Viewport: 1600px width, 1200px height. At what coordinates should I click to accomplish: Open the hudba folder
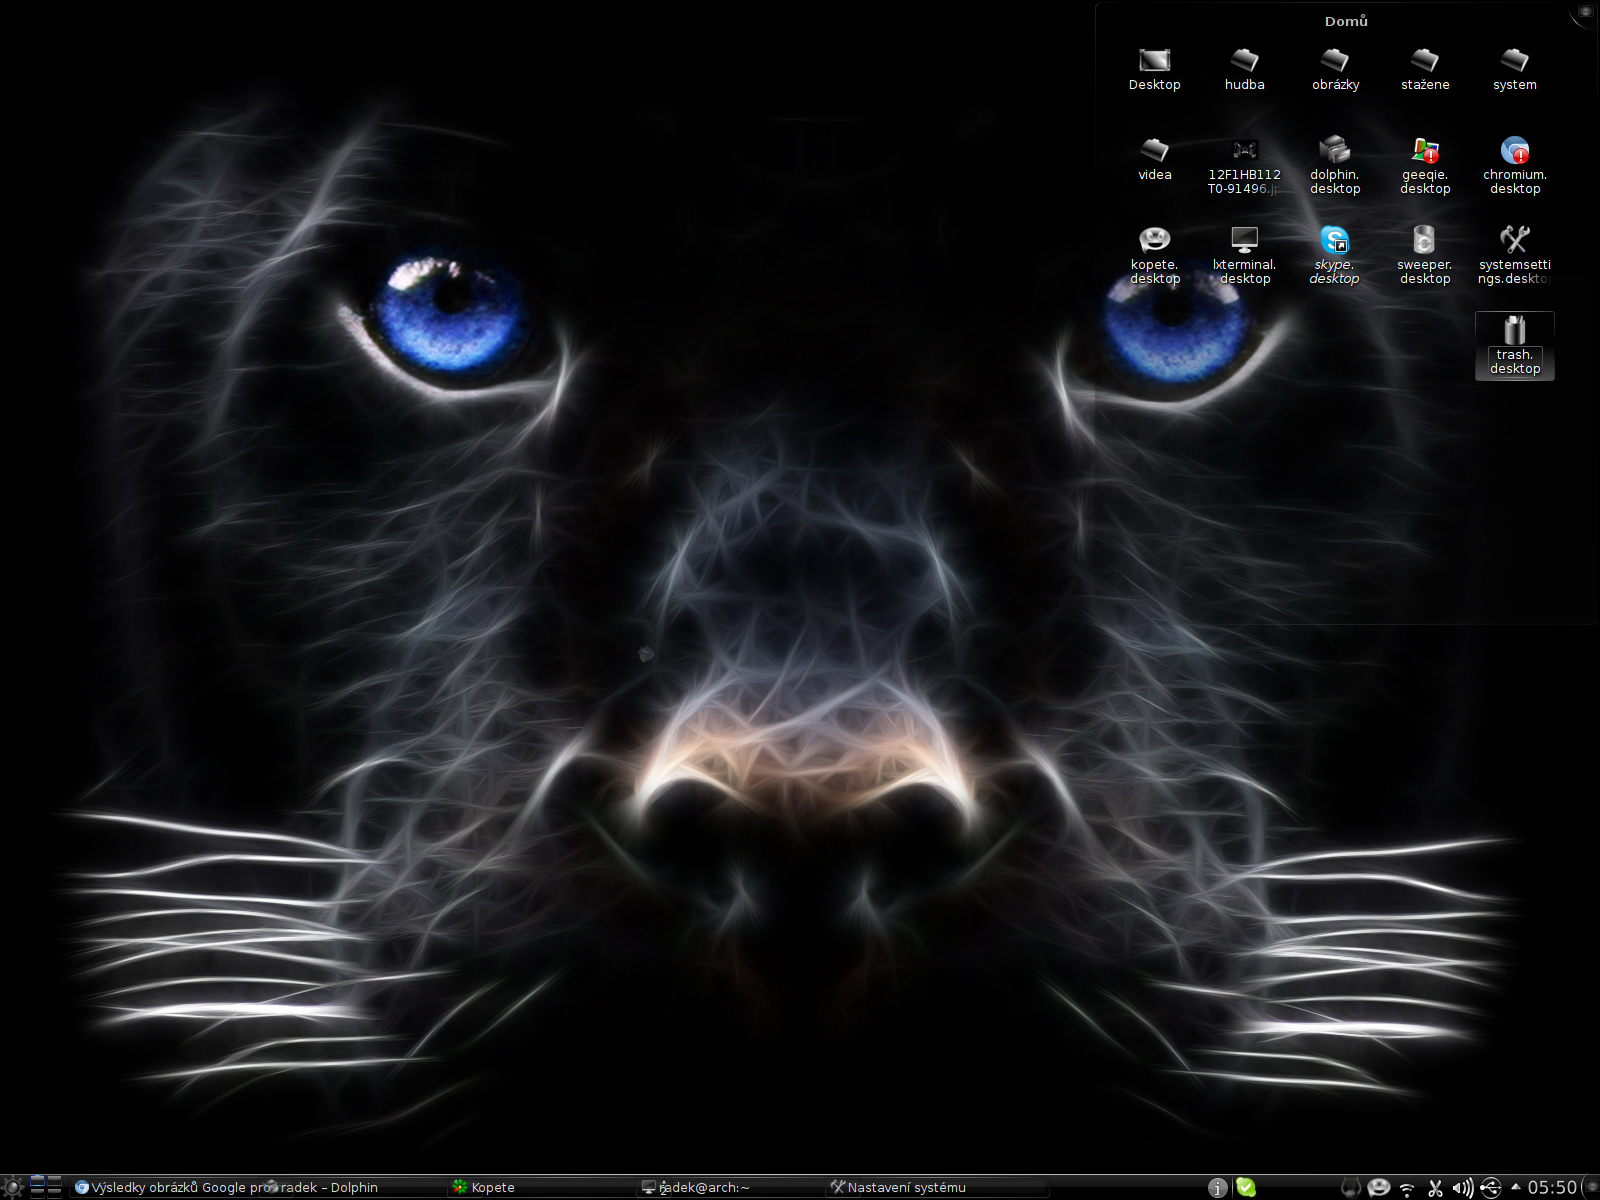click(x=1244, y=69)
